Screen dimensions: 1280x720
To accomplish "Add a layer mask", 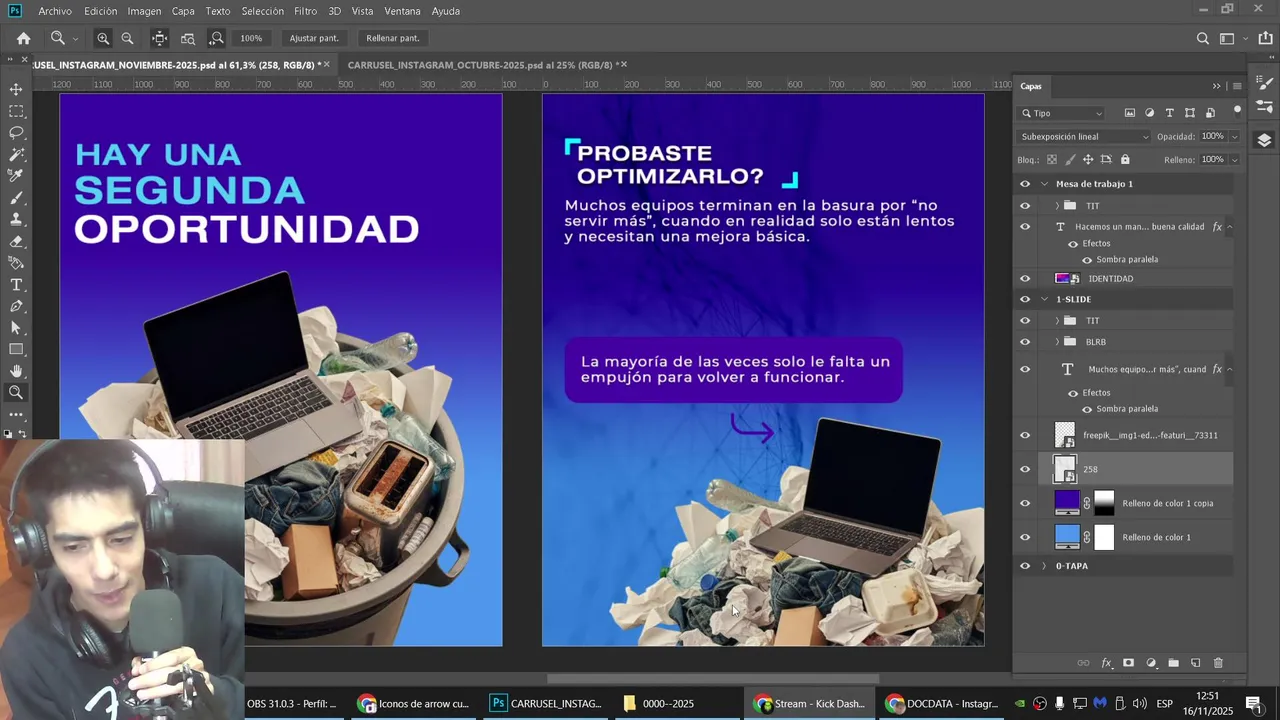I will point(1128,663).
